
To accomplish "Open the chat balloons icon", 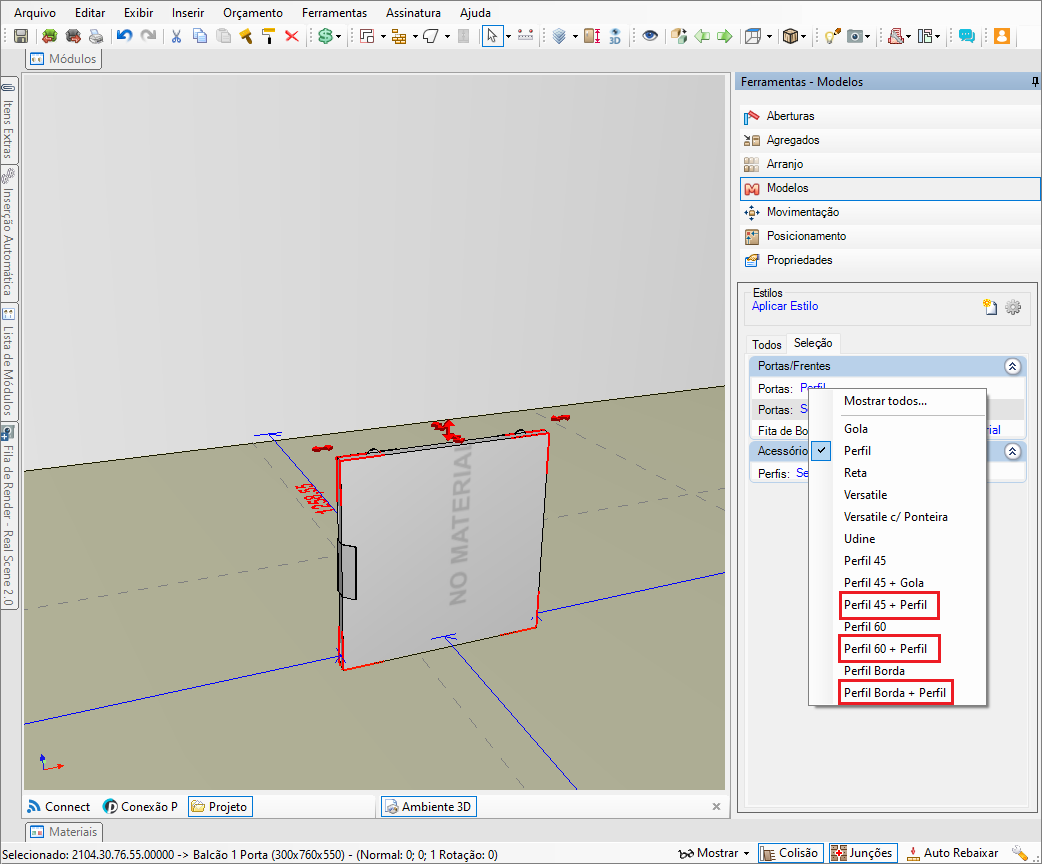I will (x=966, y=36).
